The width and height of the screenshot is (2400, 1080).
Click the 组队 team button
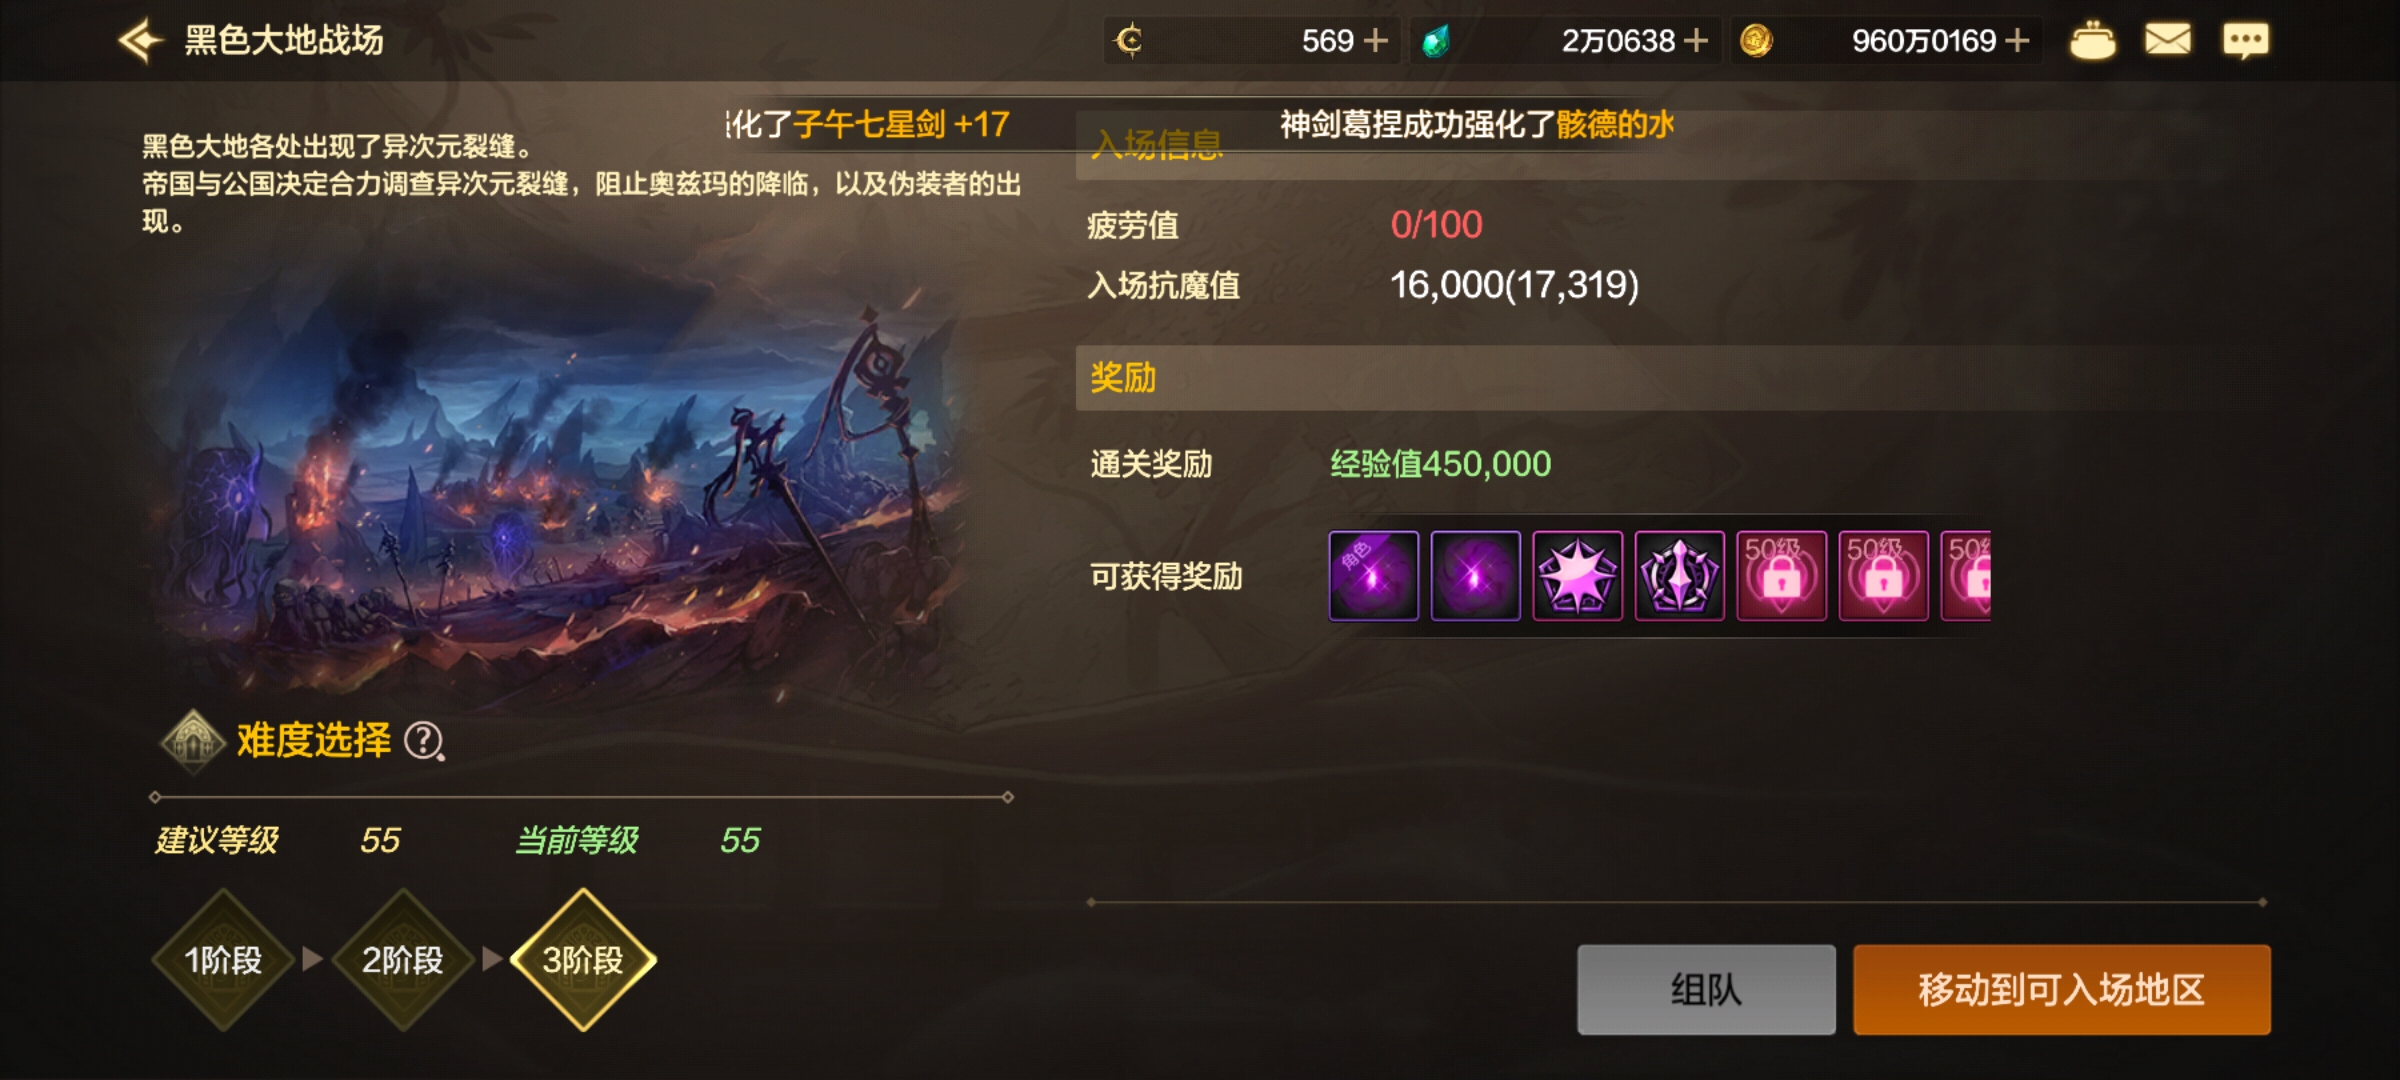(x=1706, y=990)
